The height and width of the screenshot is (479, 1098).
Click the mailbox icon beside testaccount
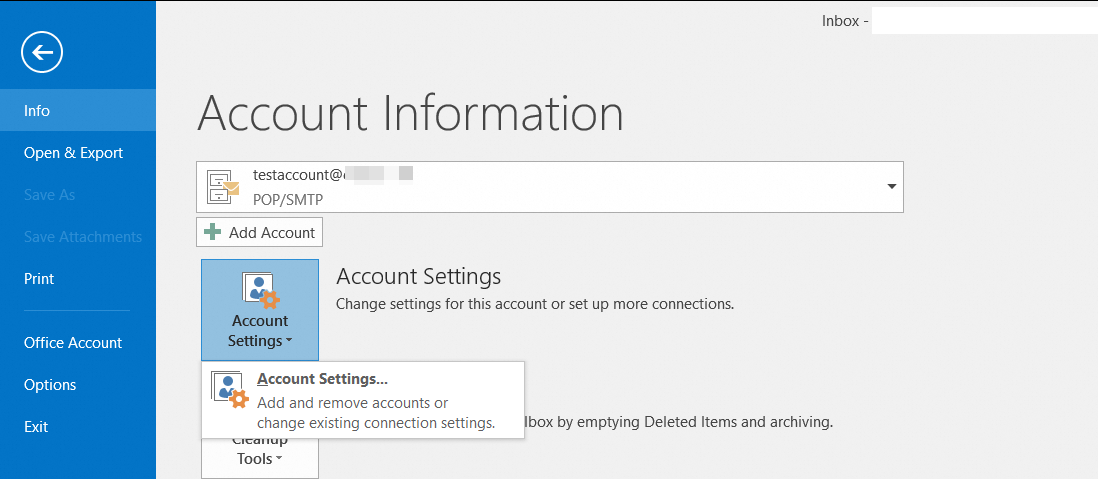223,187
